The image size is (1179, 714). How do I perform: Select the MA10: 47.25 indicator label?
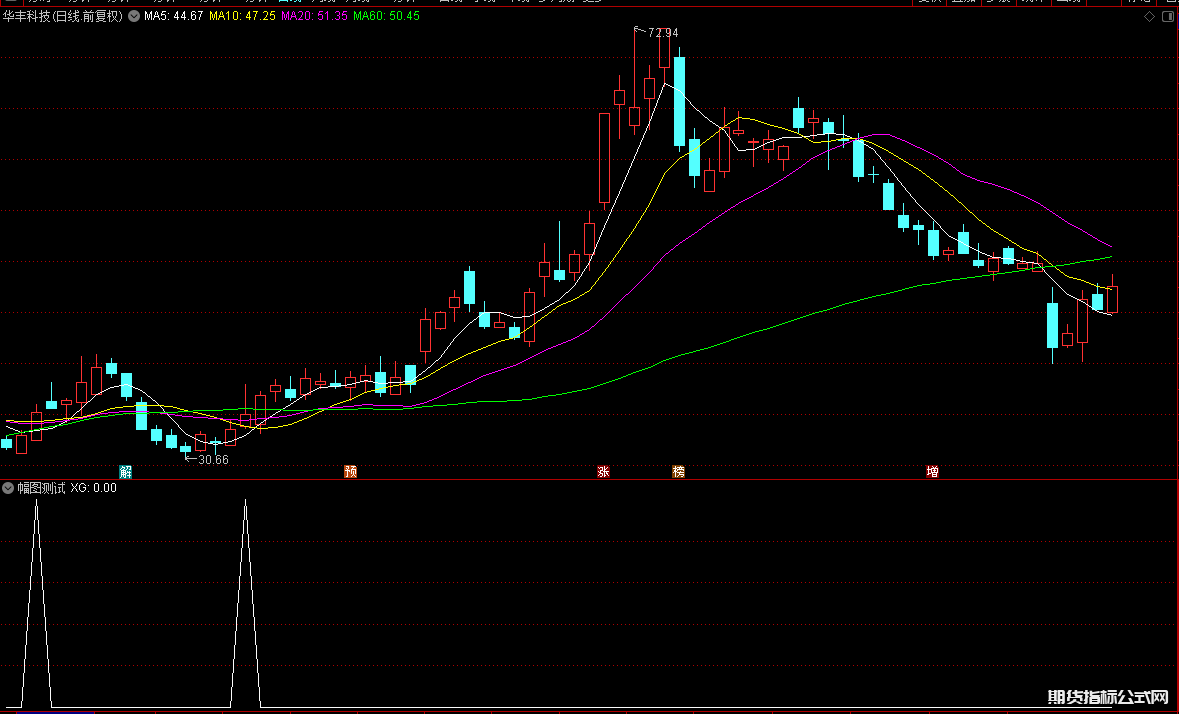tap(242, 16)
